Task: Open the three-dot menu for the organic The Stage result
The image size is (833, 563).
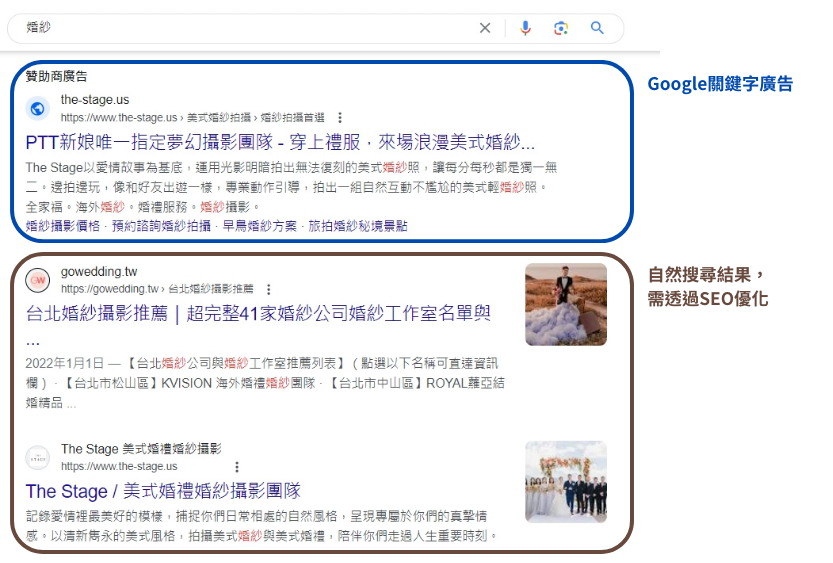Action: point(237,467)
